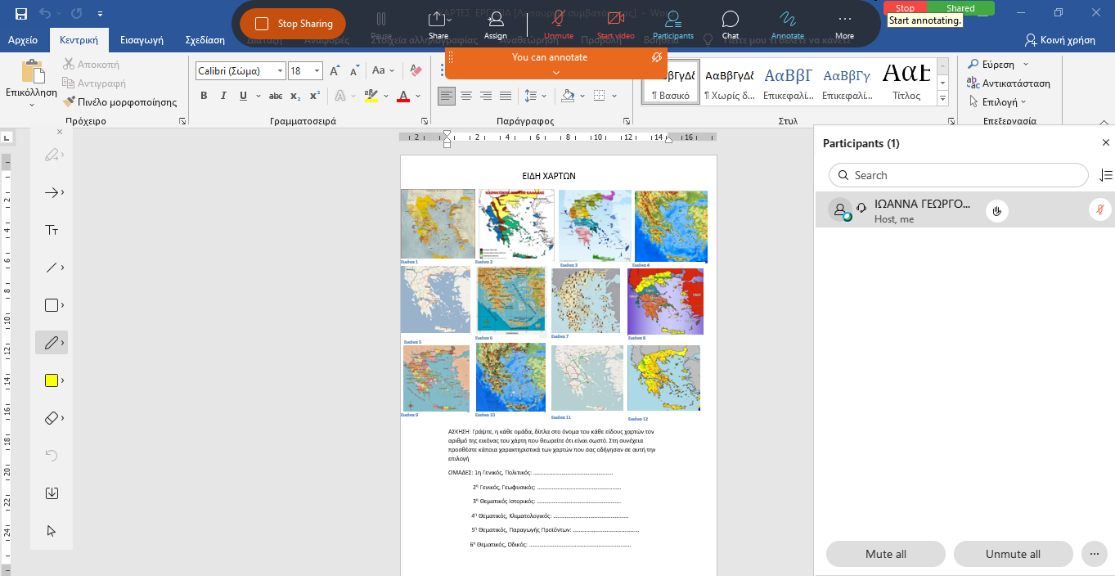1115x576 pixels.
Task: Open the Chat panel in Webex
Action: pos(730,24)
